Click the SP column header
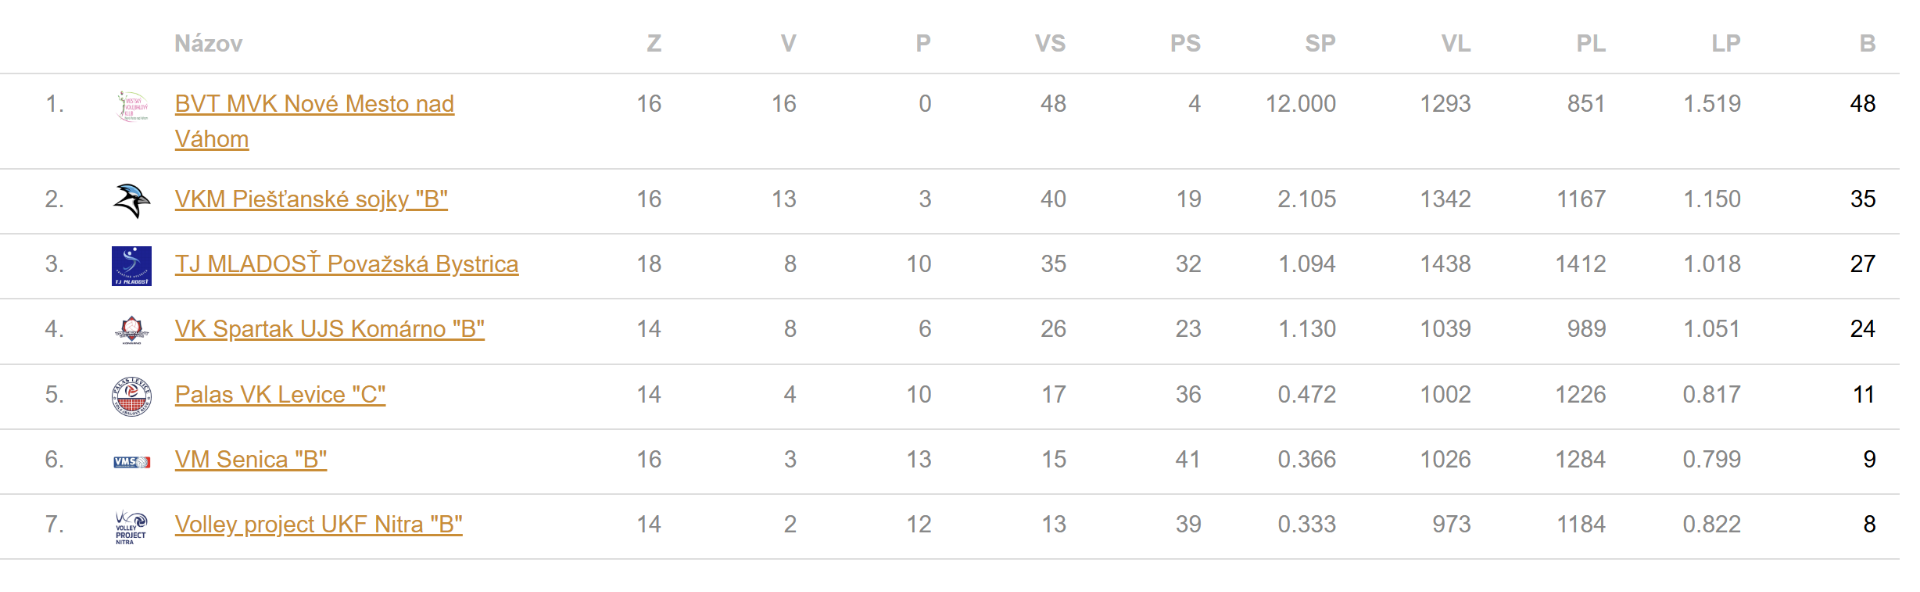 (x=1320, y=44)
